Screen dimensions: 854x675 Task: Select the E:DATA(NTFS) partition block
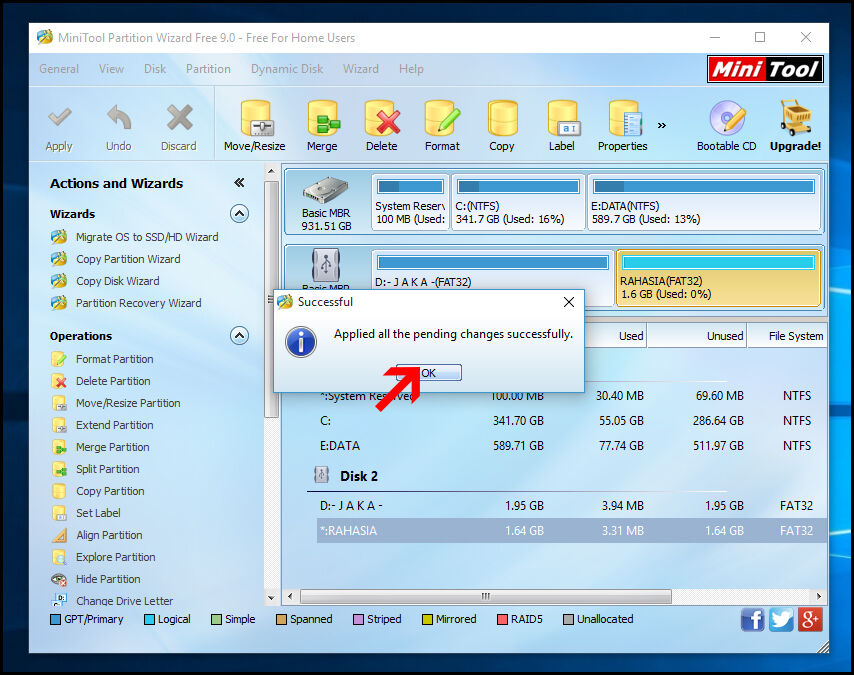point(704,202)
